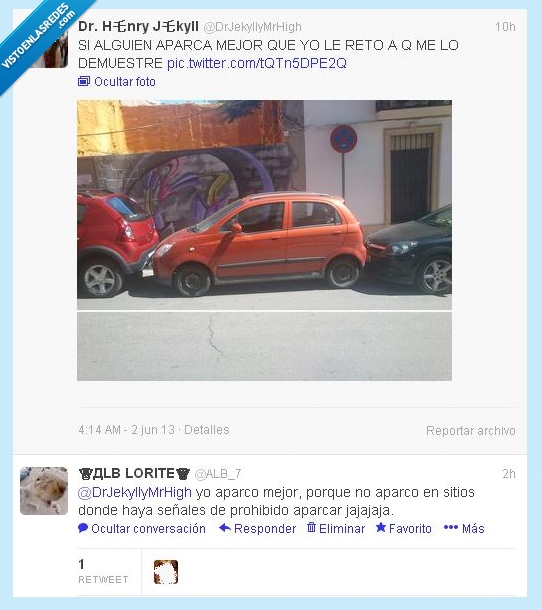Click the Ocultar foto photo icon

(x=84, y=81)
